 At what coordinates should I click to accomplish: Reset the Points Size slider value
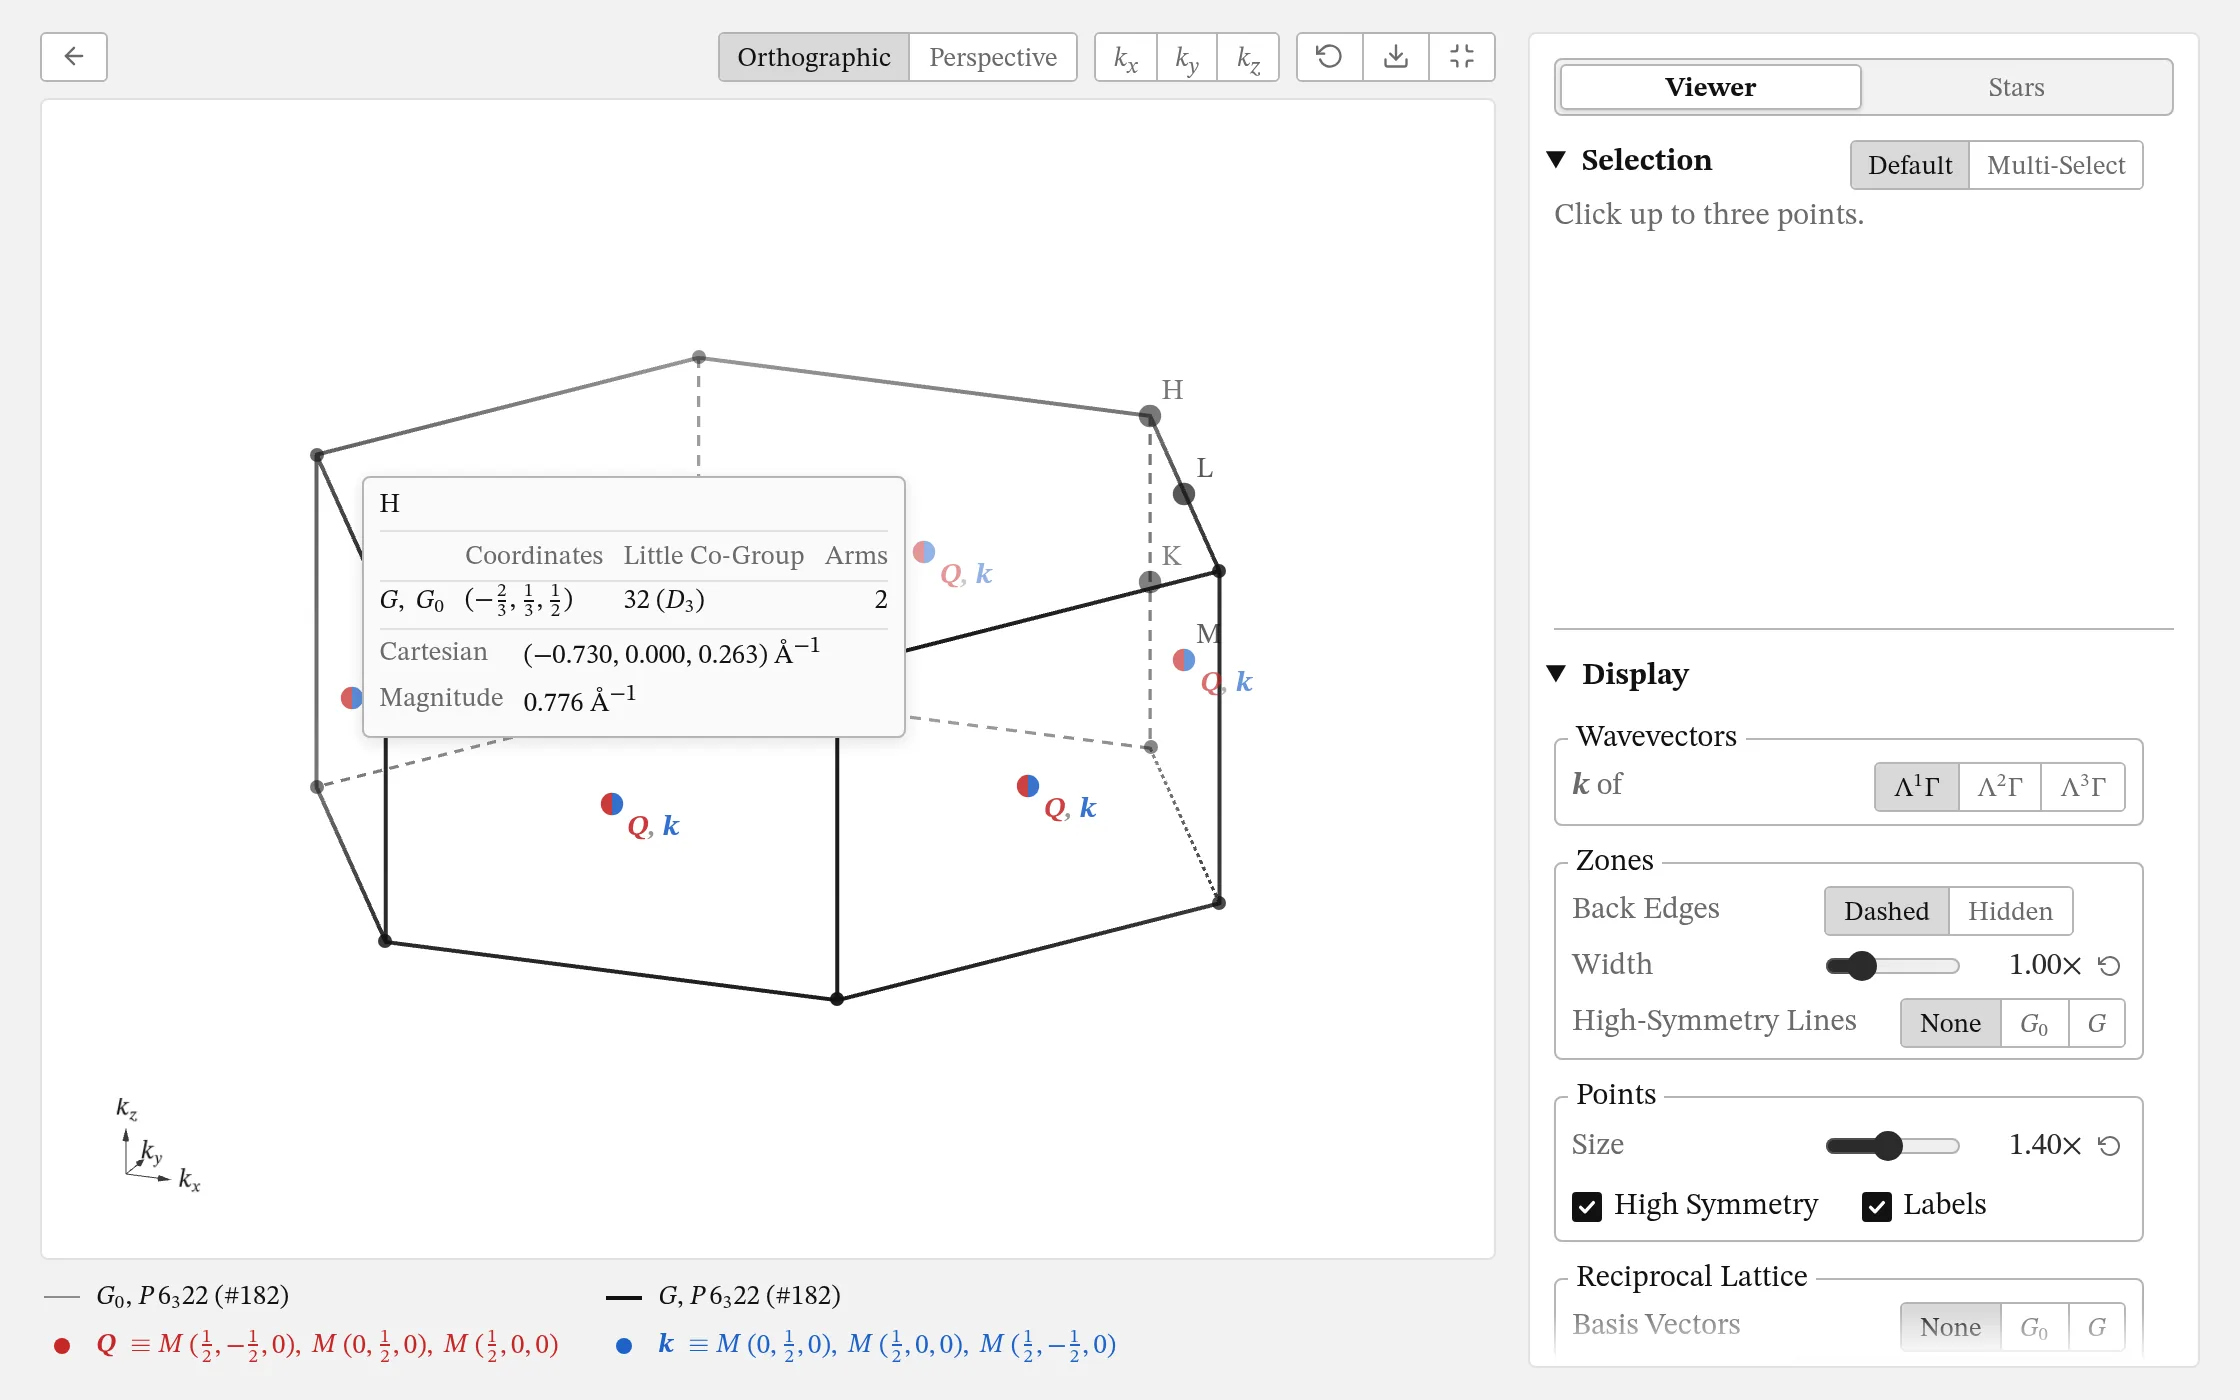tap(2109, 1145)
